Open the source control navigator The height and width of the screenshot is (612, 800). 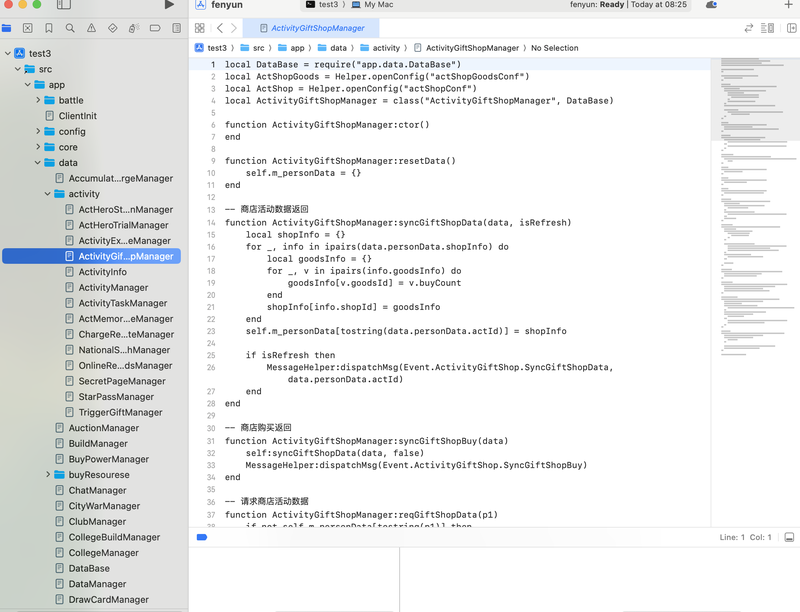coord(28,28)
